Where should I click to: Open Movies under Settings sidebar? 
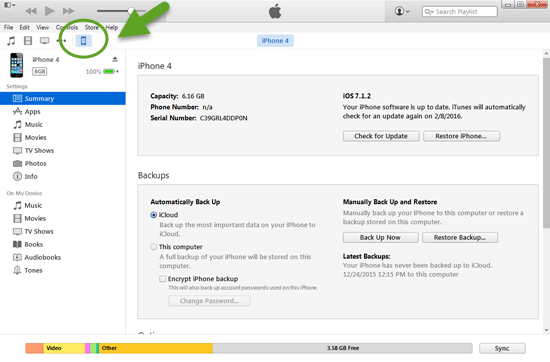[x=63, y=138]
